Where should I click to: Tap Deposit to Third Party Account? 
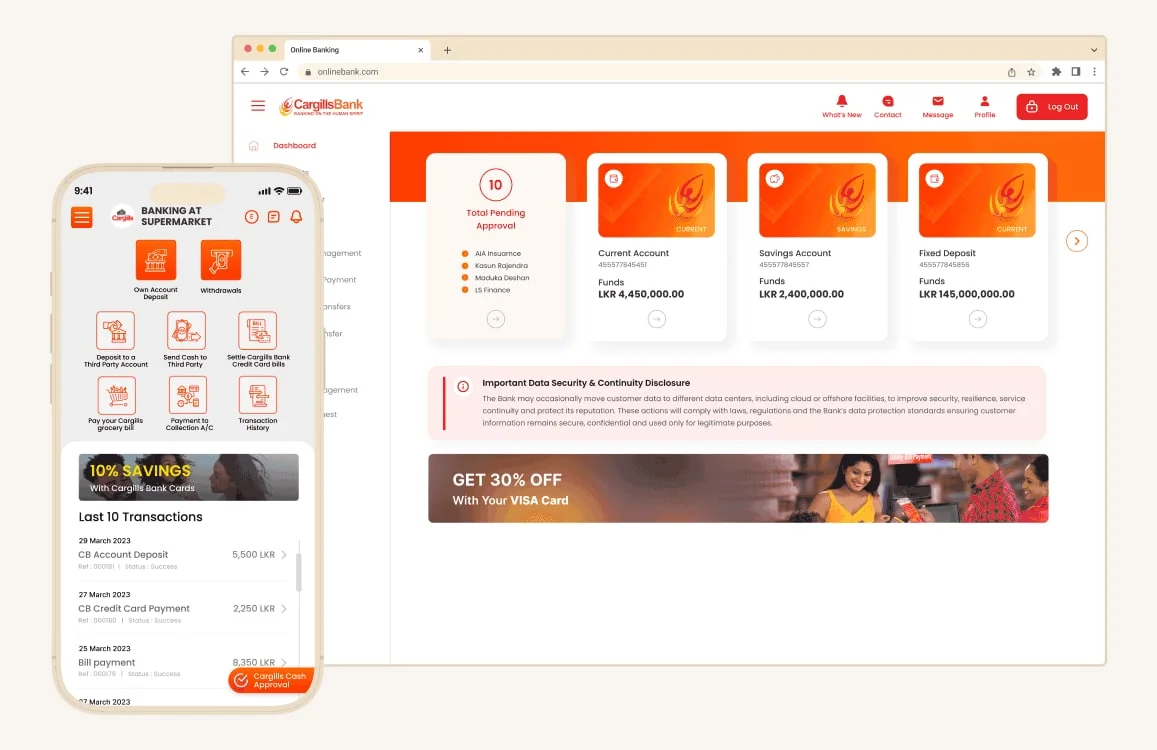coord(115,331)
